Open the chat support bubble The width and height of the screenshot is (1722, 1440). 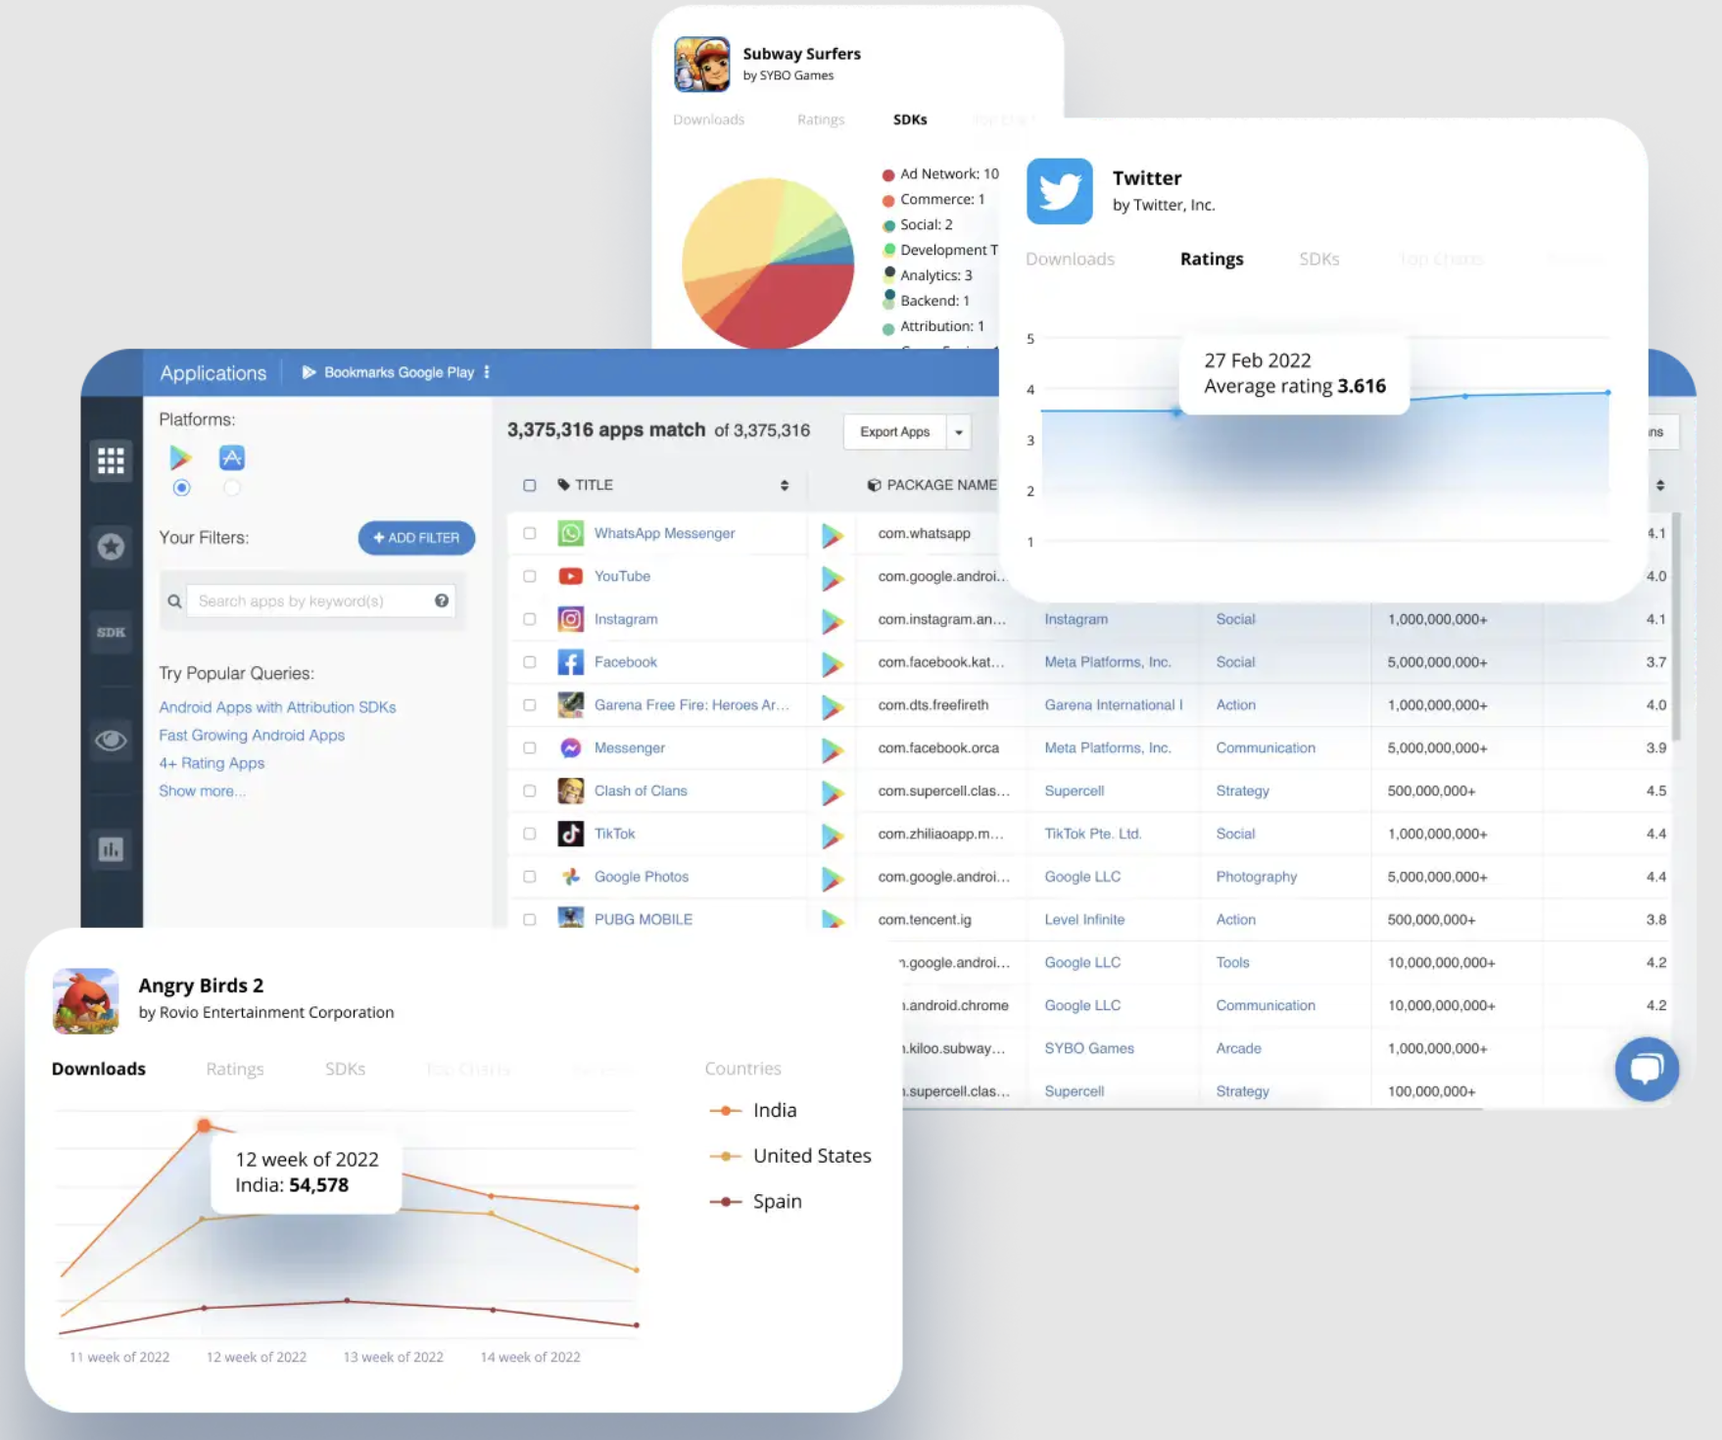1646,1068
